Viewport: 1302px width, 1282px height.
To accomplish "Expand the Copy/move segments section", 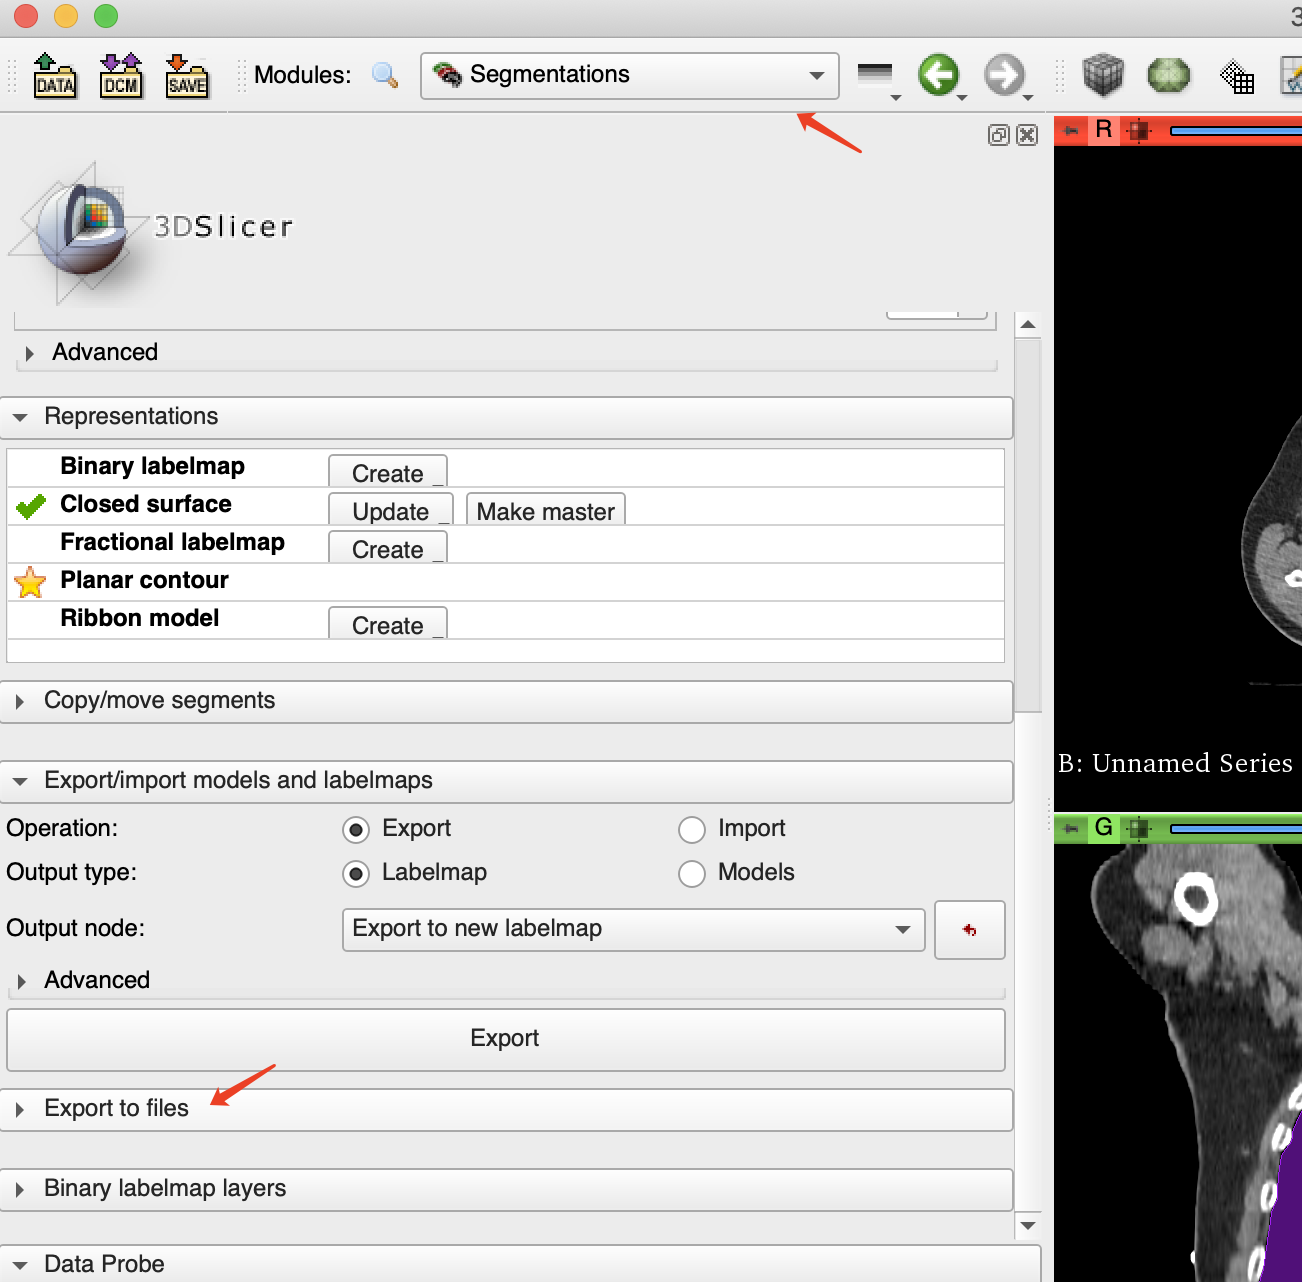I will pyautogui.click(x=158, y=700).
